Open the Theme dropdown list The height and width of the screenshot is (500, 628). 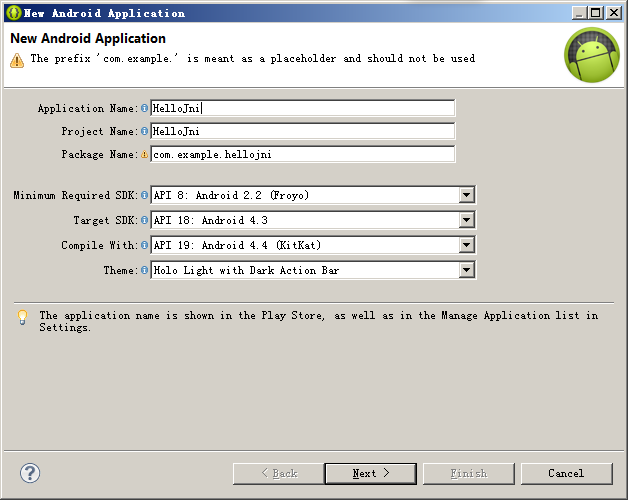point(466,270)
